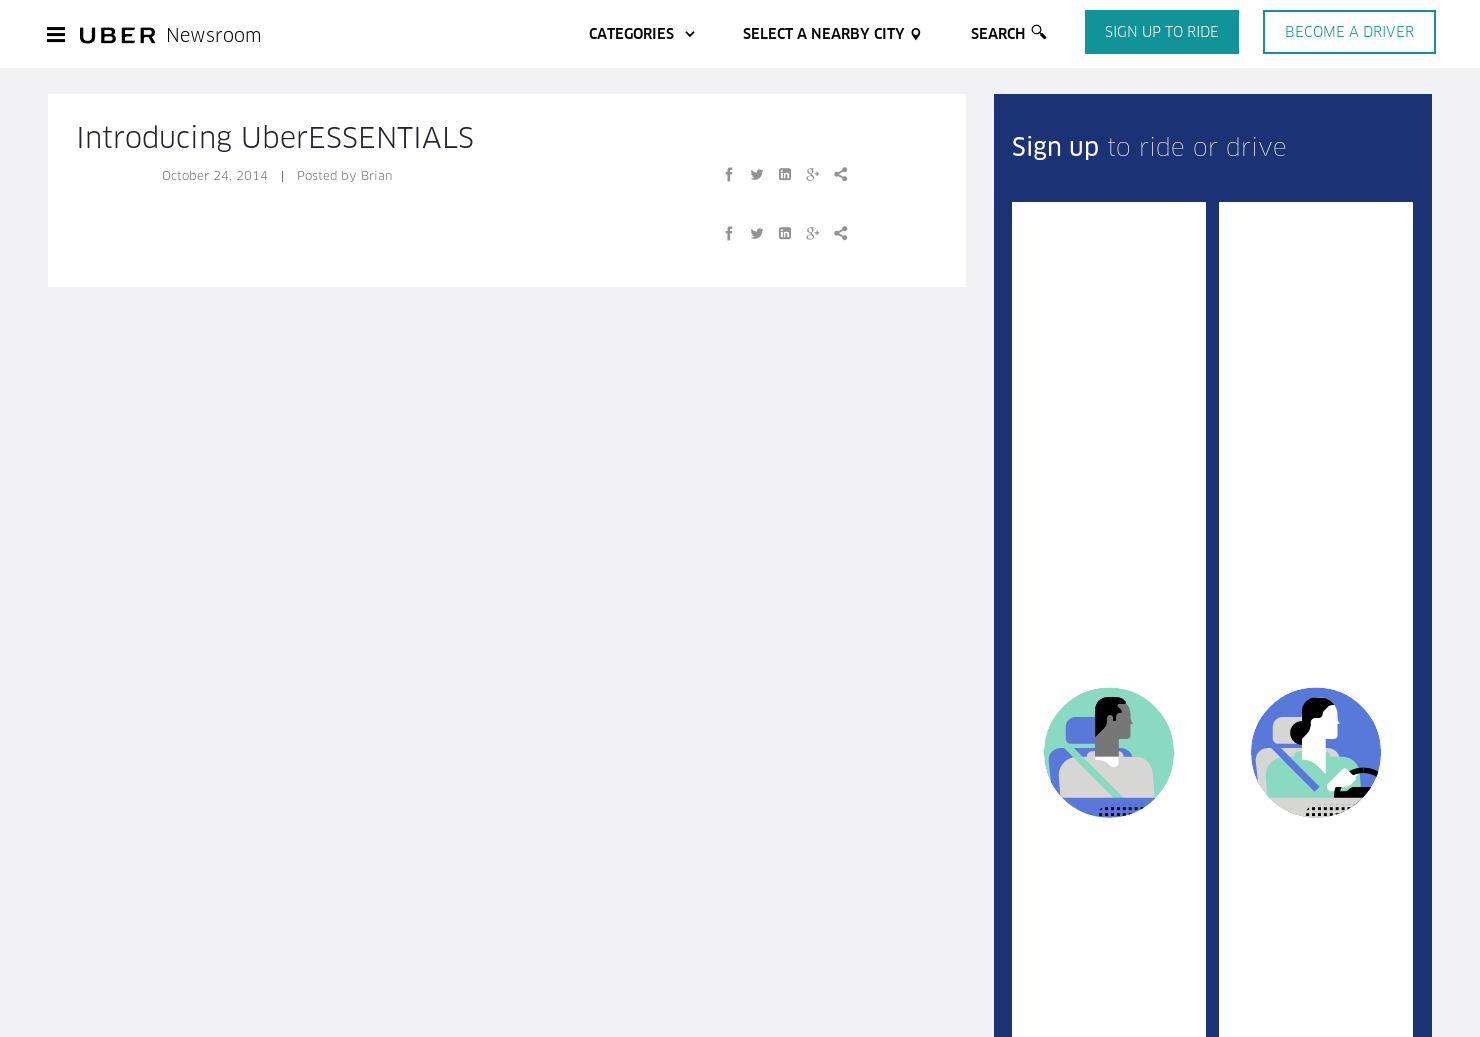Viewport: 1480px width, 1037px height.
Task: Click the date October 24, 2014
Action: (215, 176)
